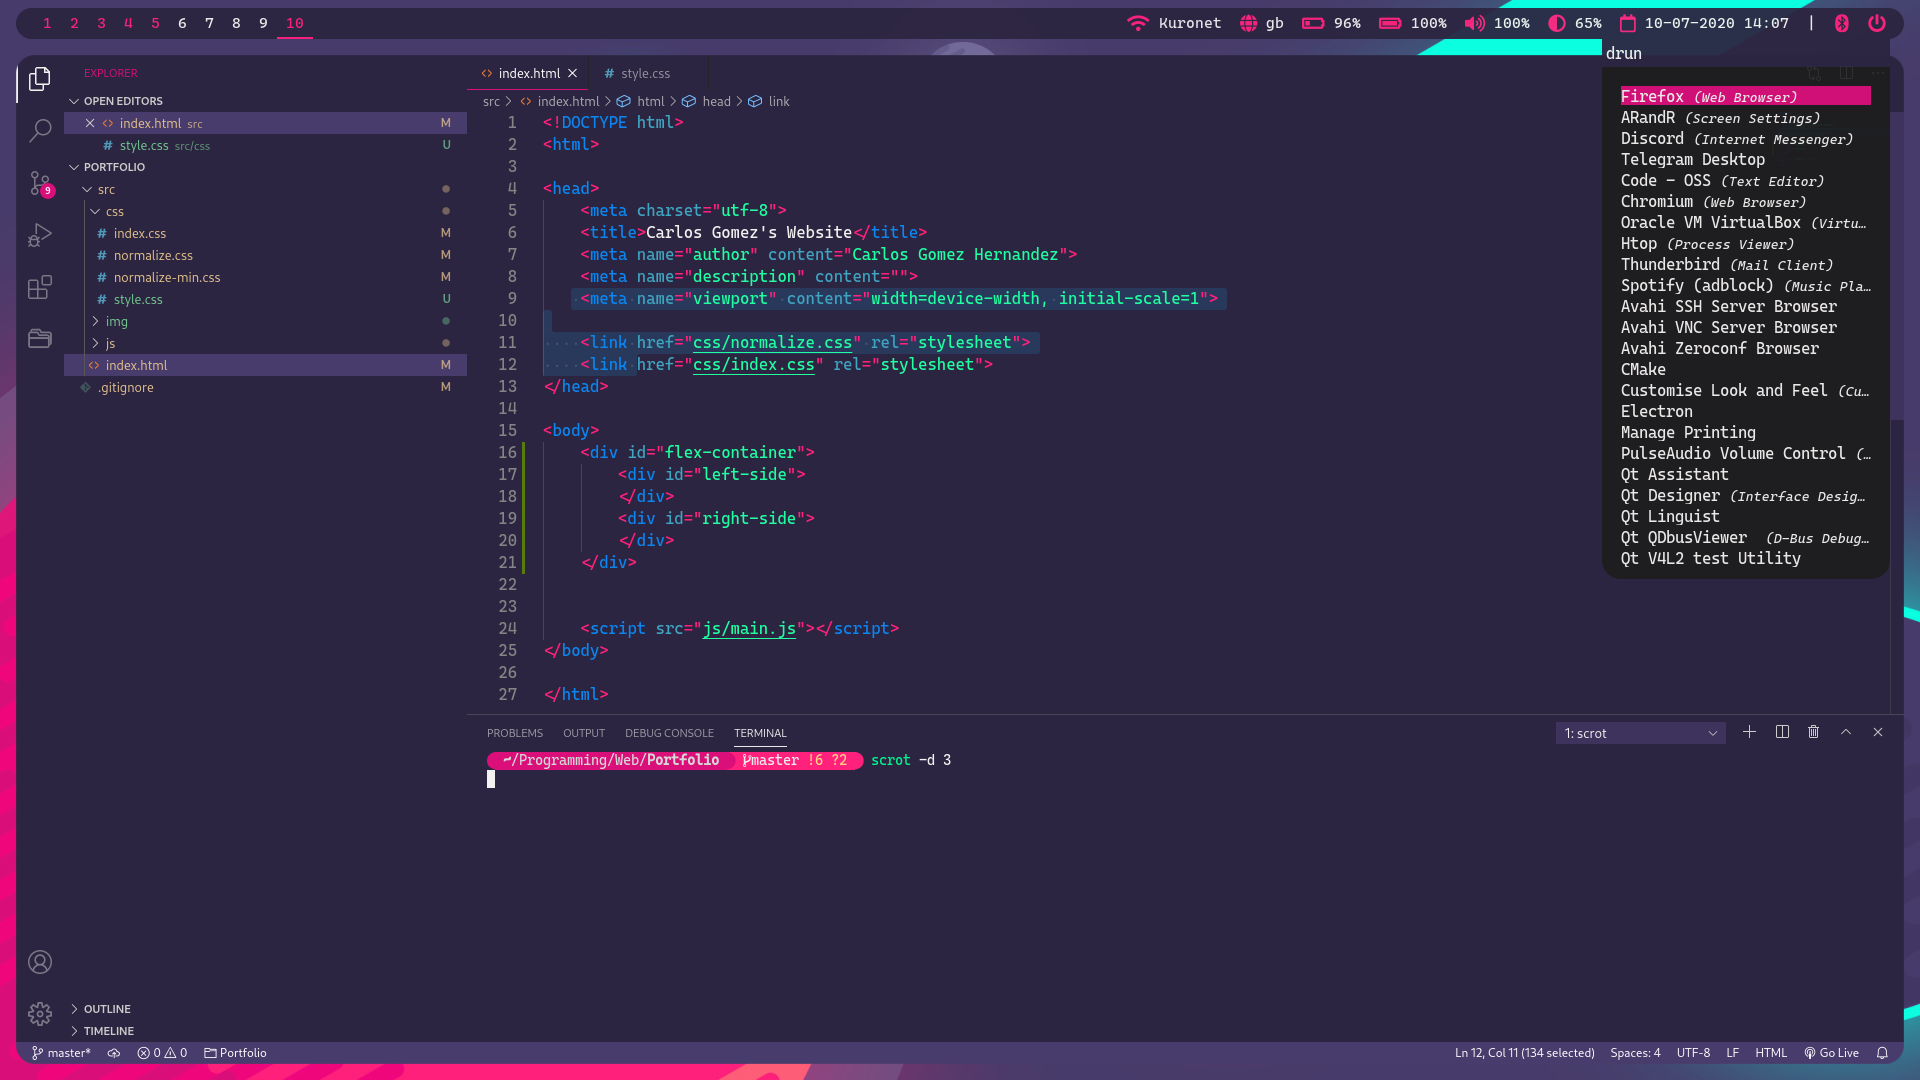Open normalize.css in the file tree
The height and width of the screenshot is (1080, 1920).
tap(265, 255)
